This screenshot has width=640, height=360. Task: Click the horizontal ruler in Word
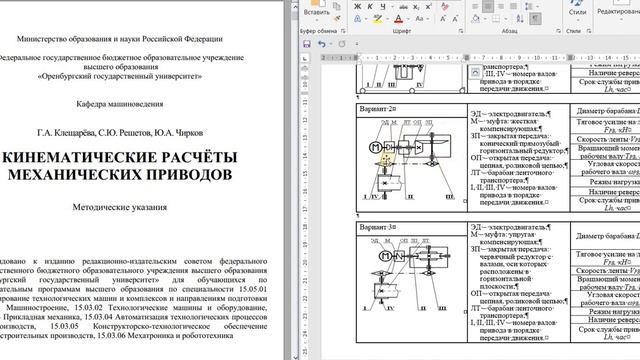tap(480, 58)
